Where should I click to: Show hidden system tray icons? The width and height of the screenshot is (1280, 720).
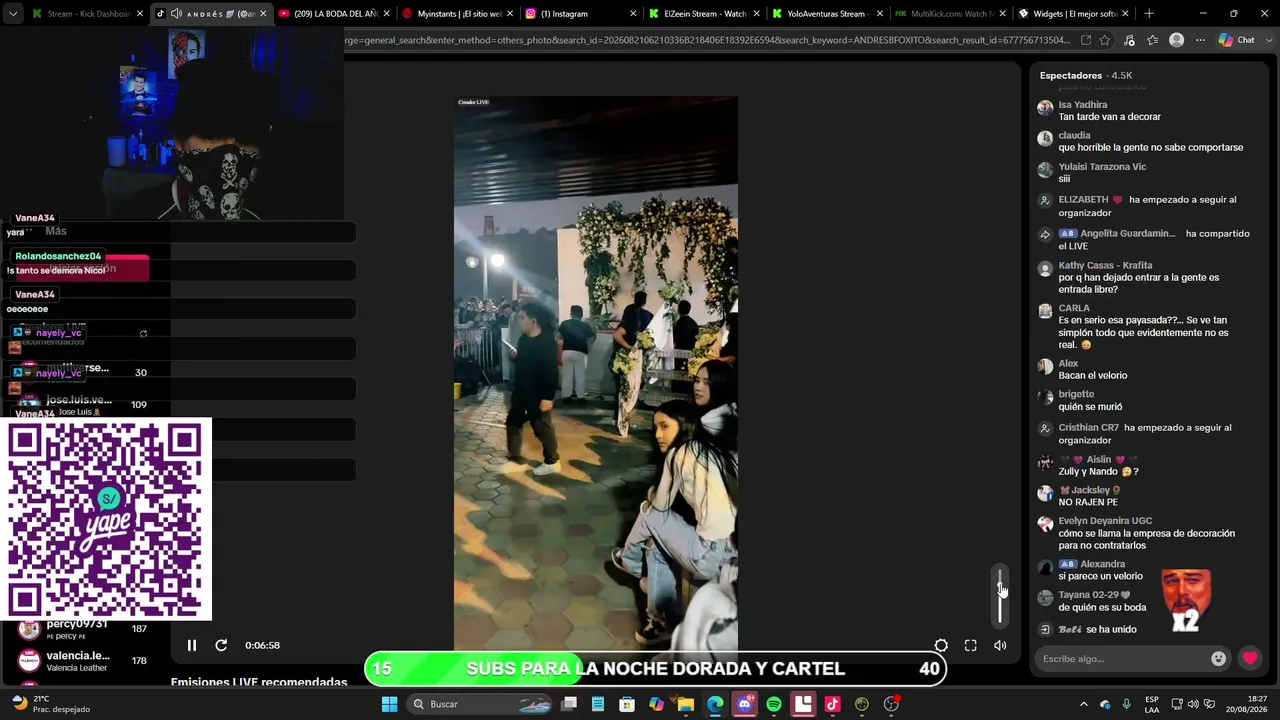(x=1083, y=704)
